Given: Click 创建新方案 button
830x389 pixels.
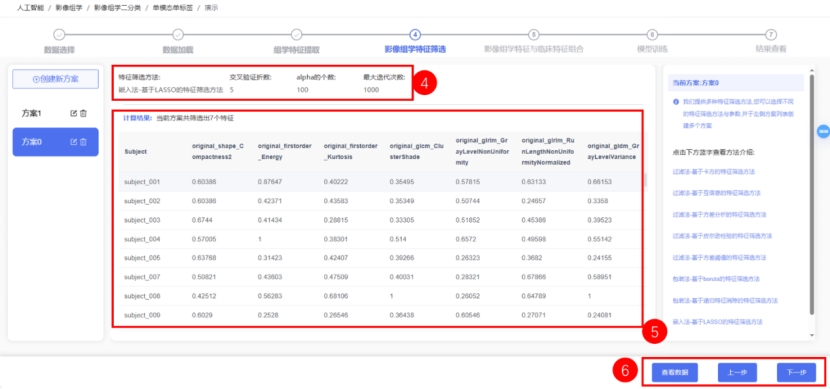Looking at the screenshot, I should (x=56, y=79).
